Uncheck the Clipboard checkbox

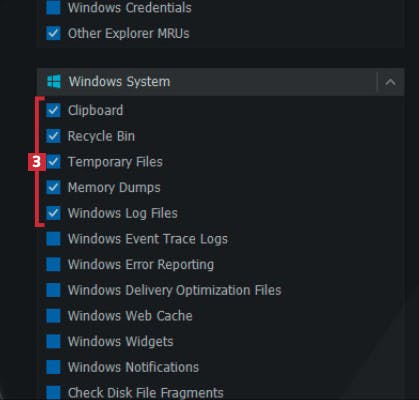(x=53, y=110)
